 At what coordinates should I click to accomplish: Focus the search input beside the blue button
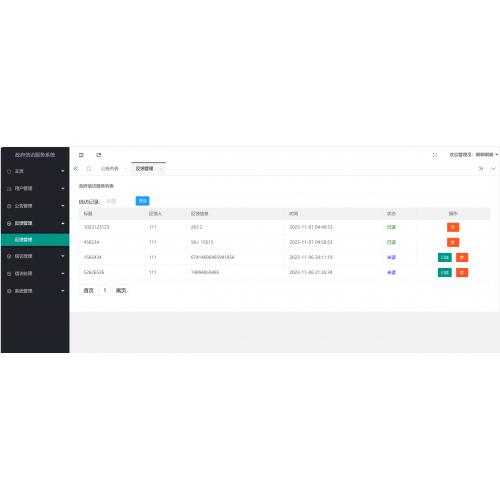[x=118, y=201]
